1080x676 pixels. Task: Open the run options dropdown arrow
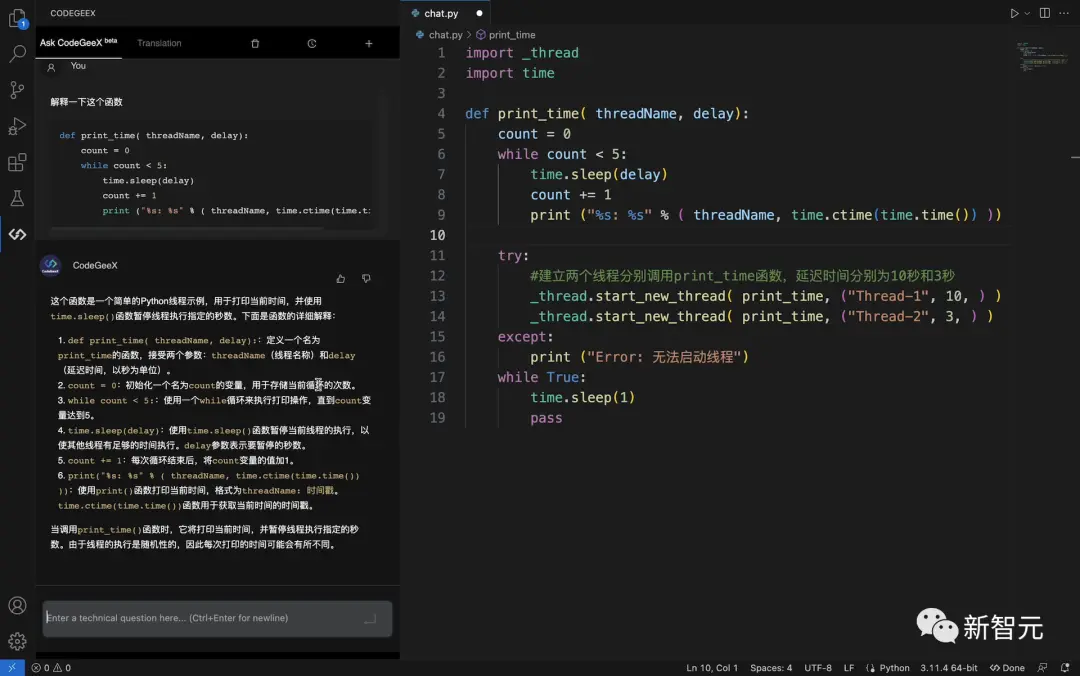[x=1027, y=13]
